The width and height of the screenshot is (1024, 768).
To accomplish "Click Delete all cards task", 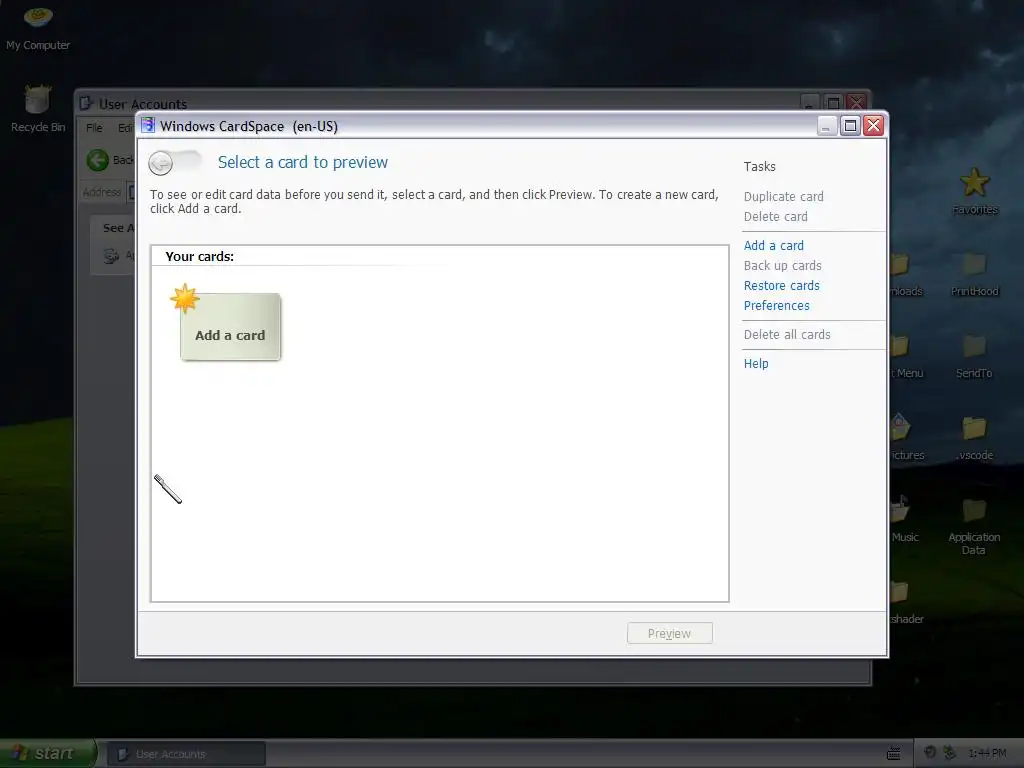I will click(x=787, y=334).
